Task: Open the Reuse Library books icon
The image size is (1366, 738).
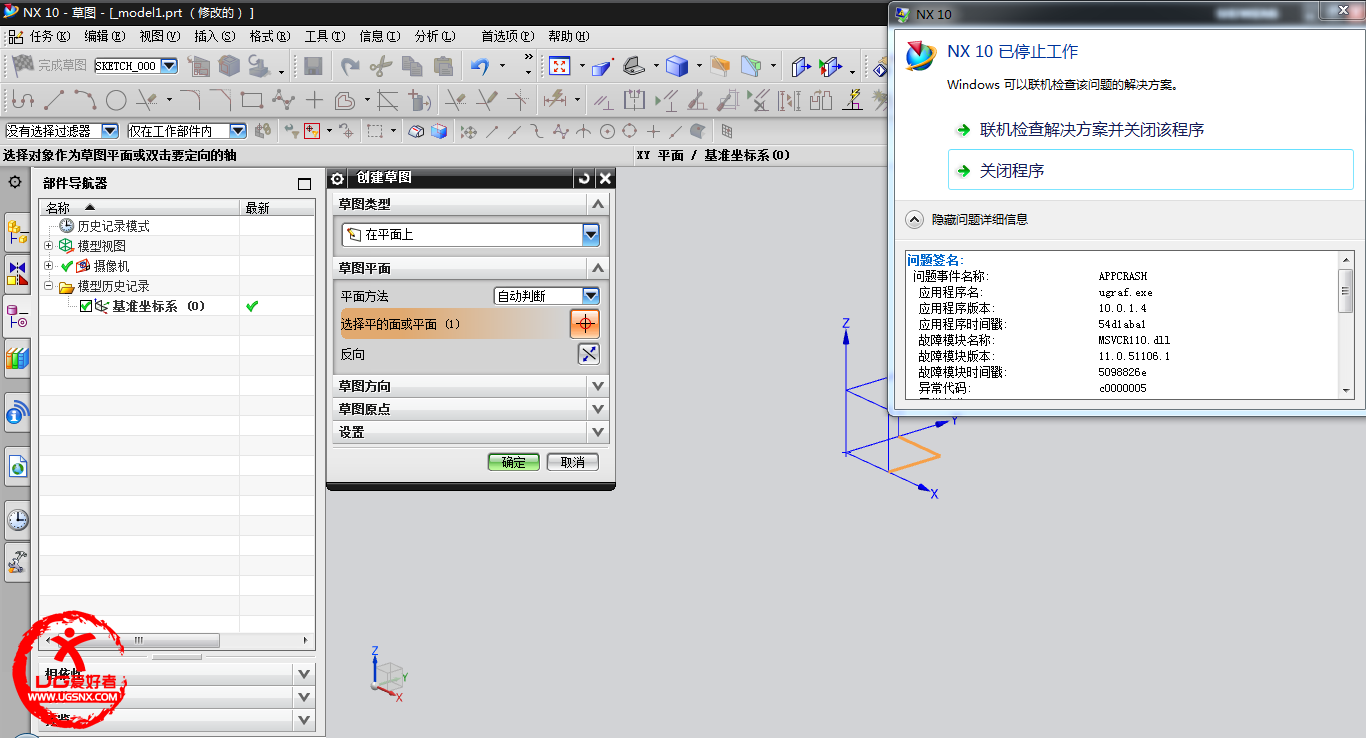Action: [17, 358]
